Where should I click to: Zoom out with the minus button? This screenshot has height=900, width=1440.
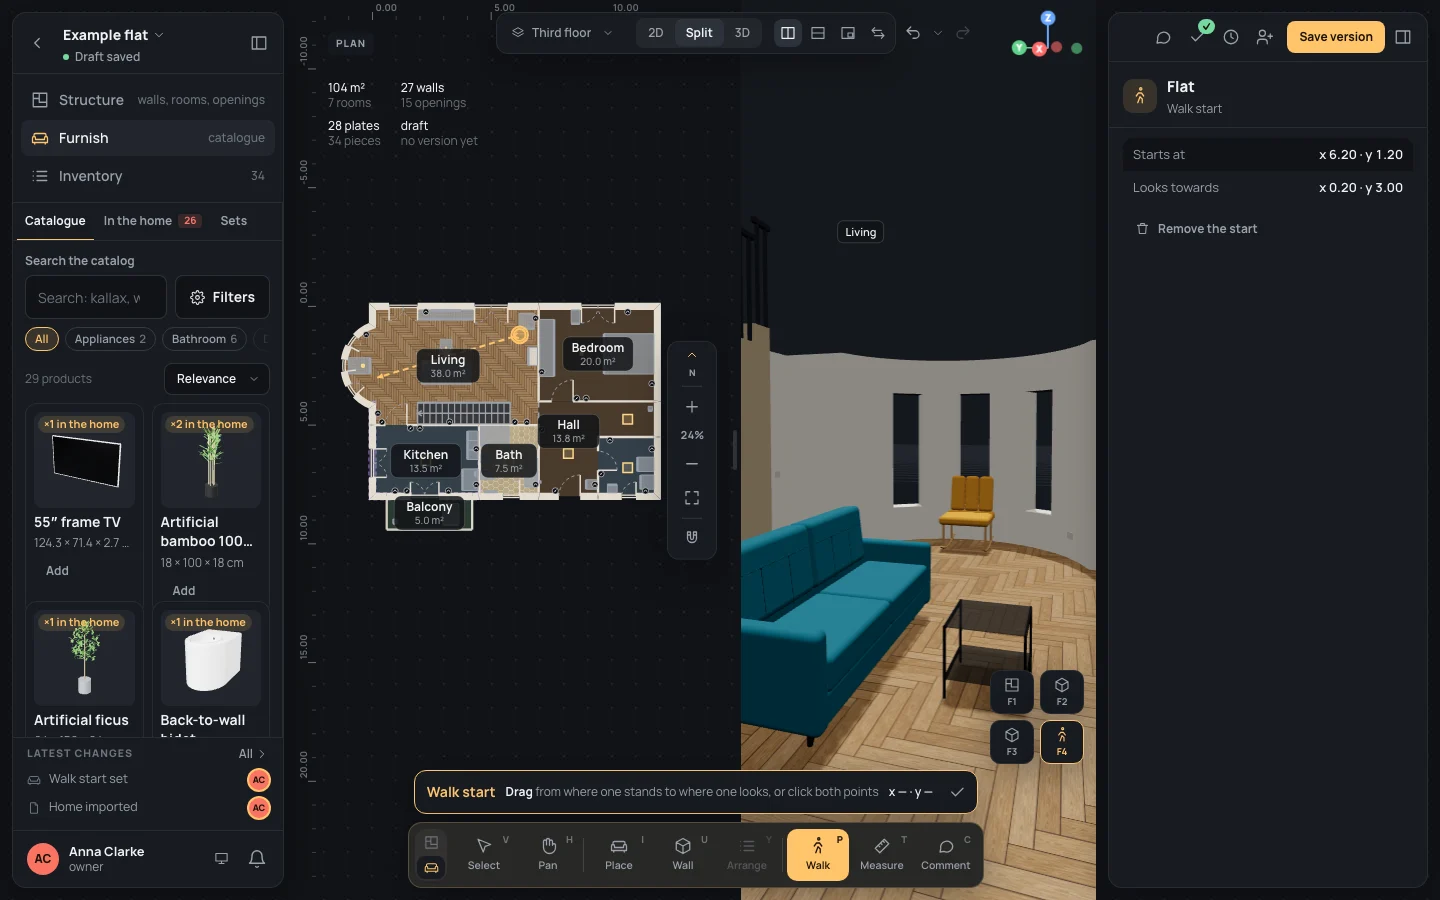pos(692,464)
